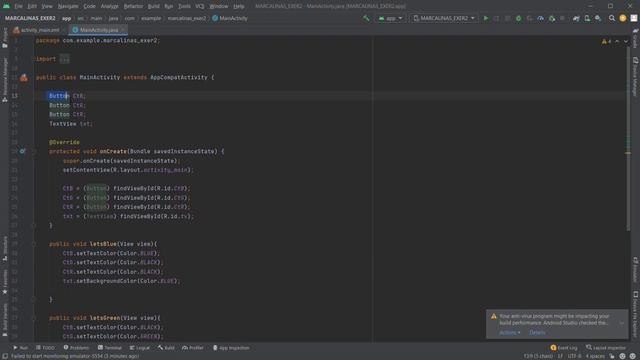Click the LF line separator widget
Viewport: 640px width, 360px height.
[560, 356]
